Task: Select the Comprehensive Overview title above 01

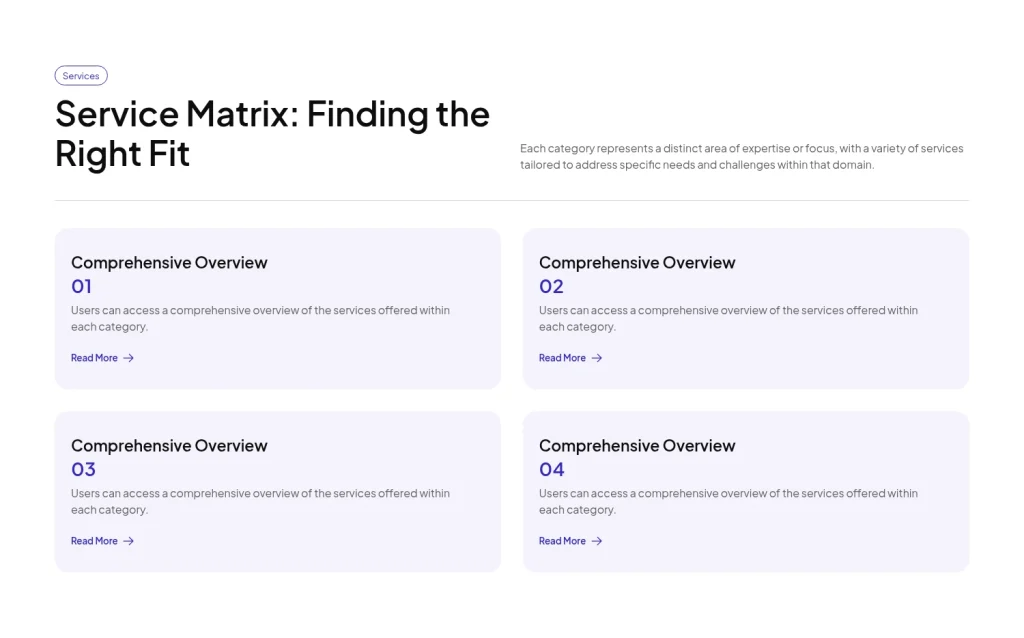Action: [x=169, y=263]
